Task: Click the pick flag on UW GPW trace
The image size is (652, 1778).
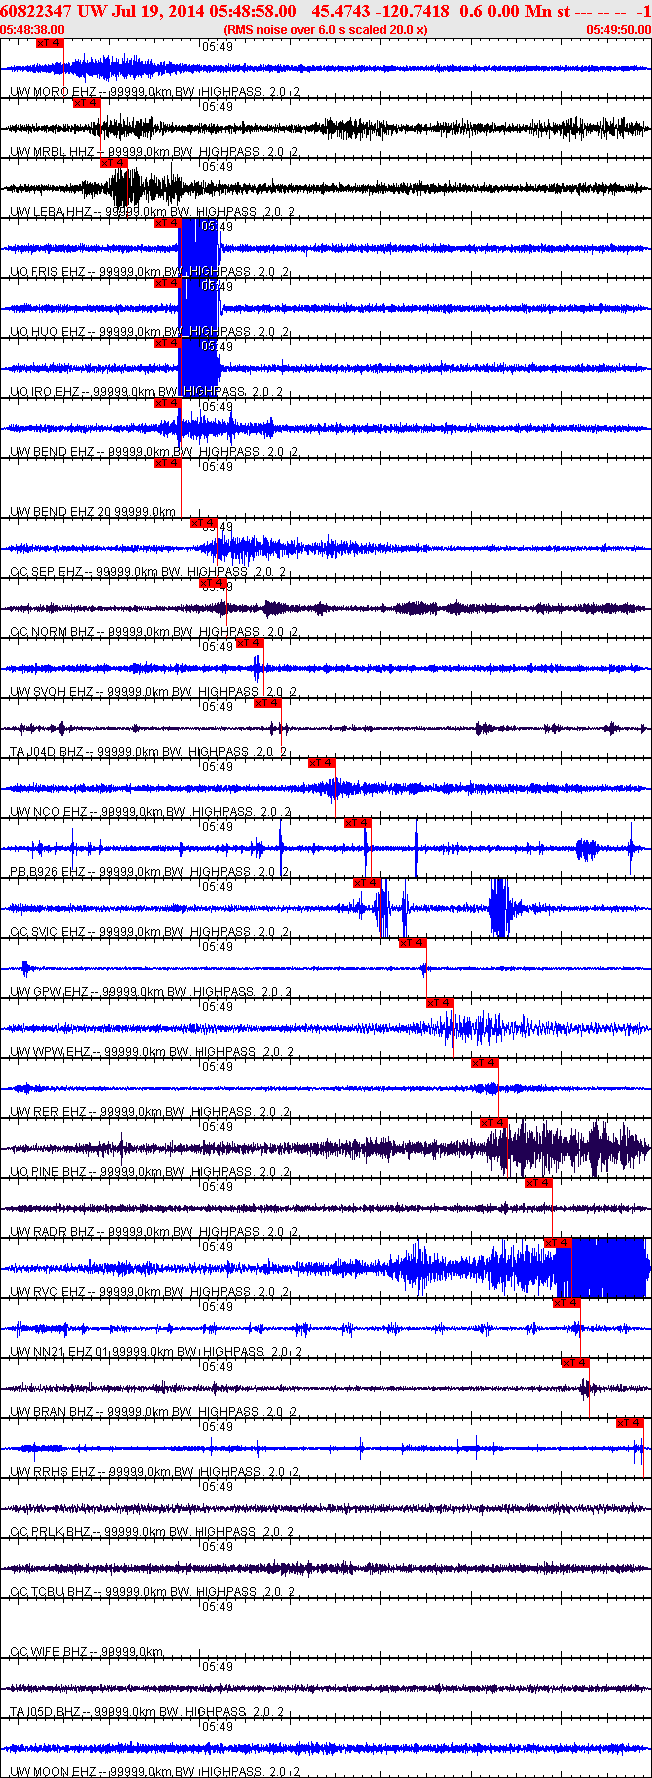Action: pos(412,943)
